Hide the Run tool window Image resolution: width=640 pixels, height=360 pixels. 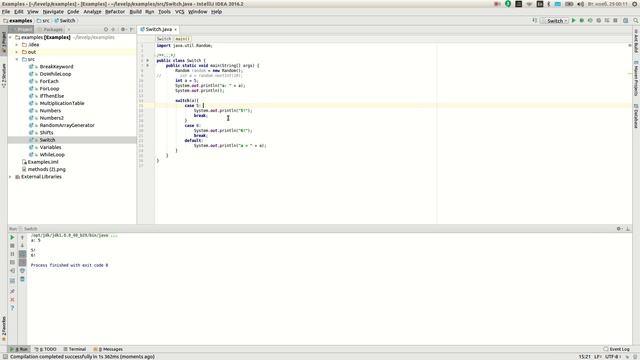click(x=628, y=229)
